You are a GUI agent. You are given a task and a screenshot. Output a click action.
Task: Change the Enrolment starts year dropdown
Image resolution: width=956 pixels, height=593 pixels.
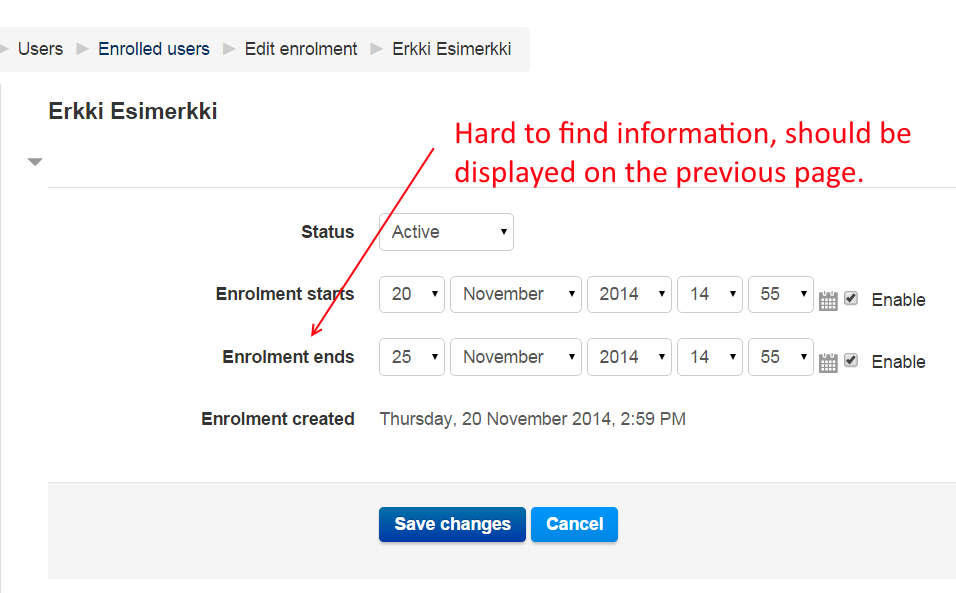click(629, 294)
